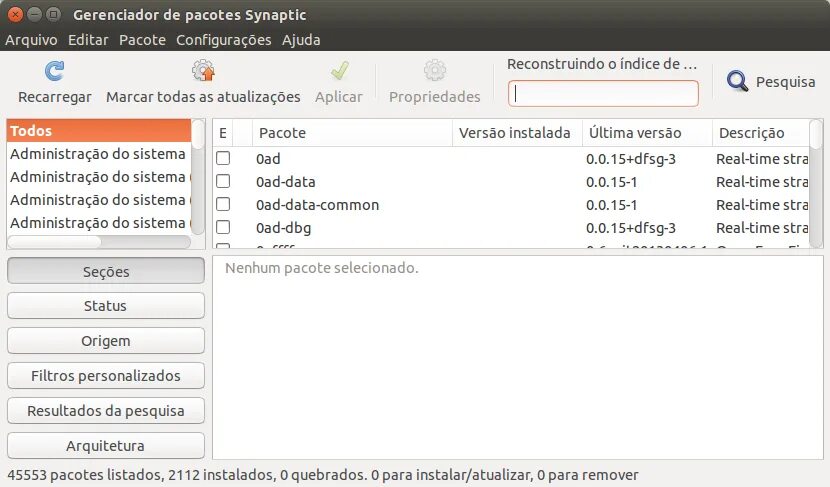Viewport: 830px width, 487px height.
Task: Click the description of package 0ad
Action: [762, 159]
